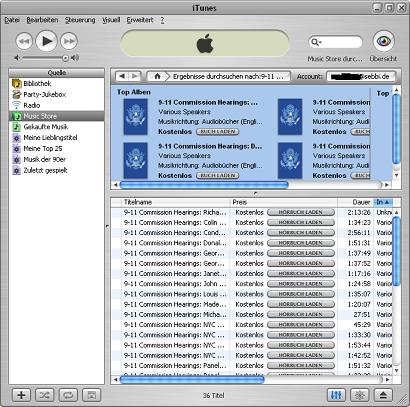Open the Bearbeiten menu
Screen dimensions: 410x407
[x=42, y=20]
